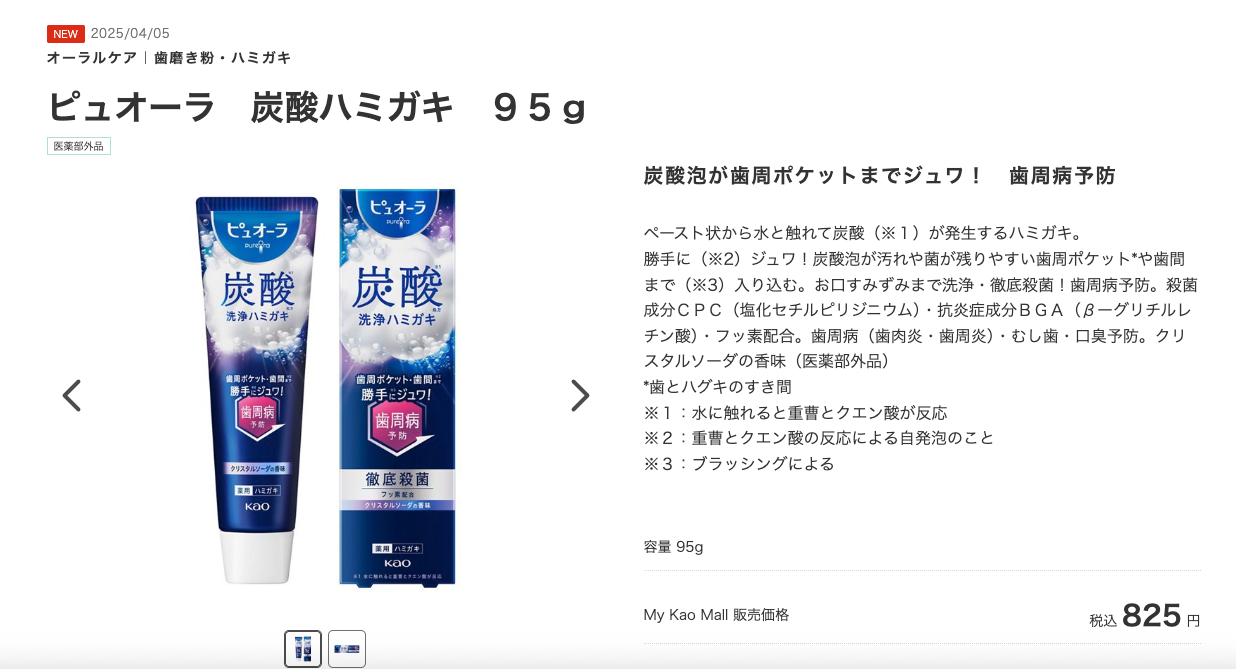Click the headline 炭酸泡が歯周ポケットまでジュワ!
The width and height of the screenshot is (1236, 669).
point(814,176)
